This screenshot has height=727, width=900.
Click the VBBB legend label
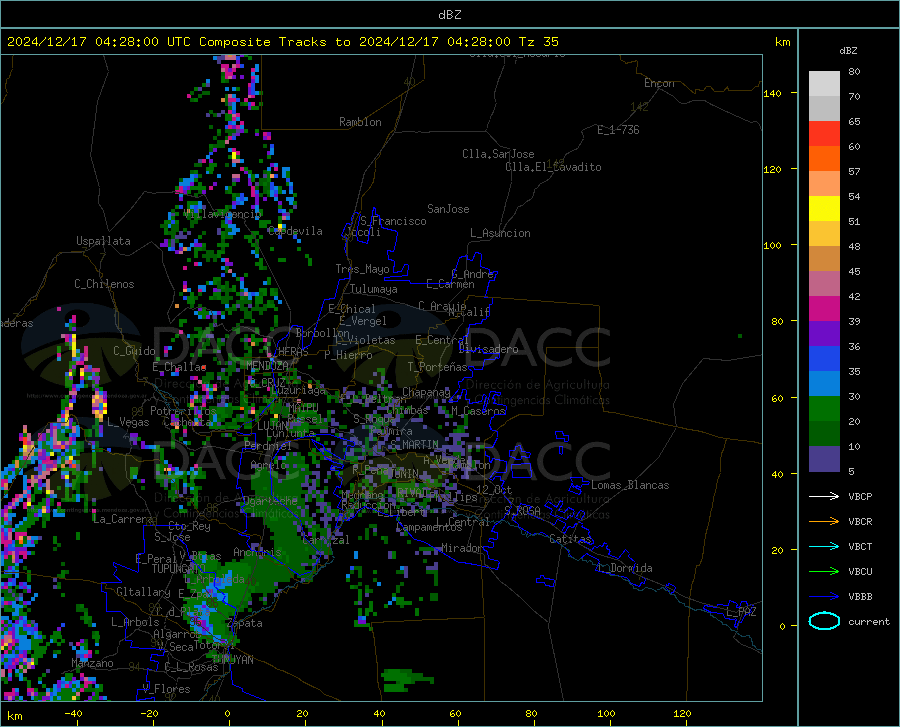860,596
